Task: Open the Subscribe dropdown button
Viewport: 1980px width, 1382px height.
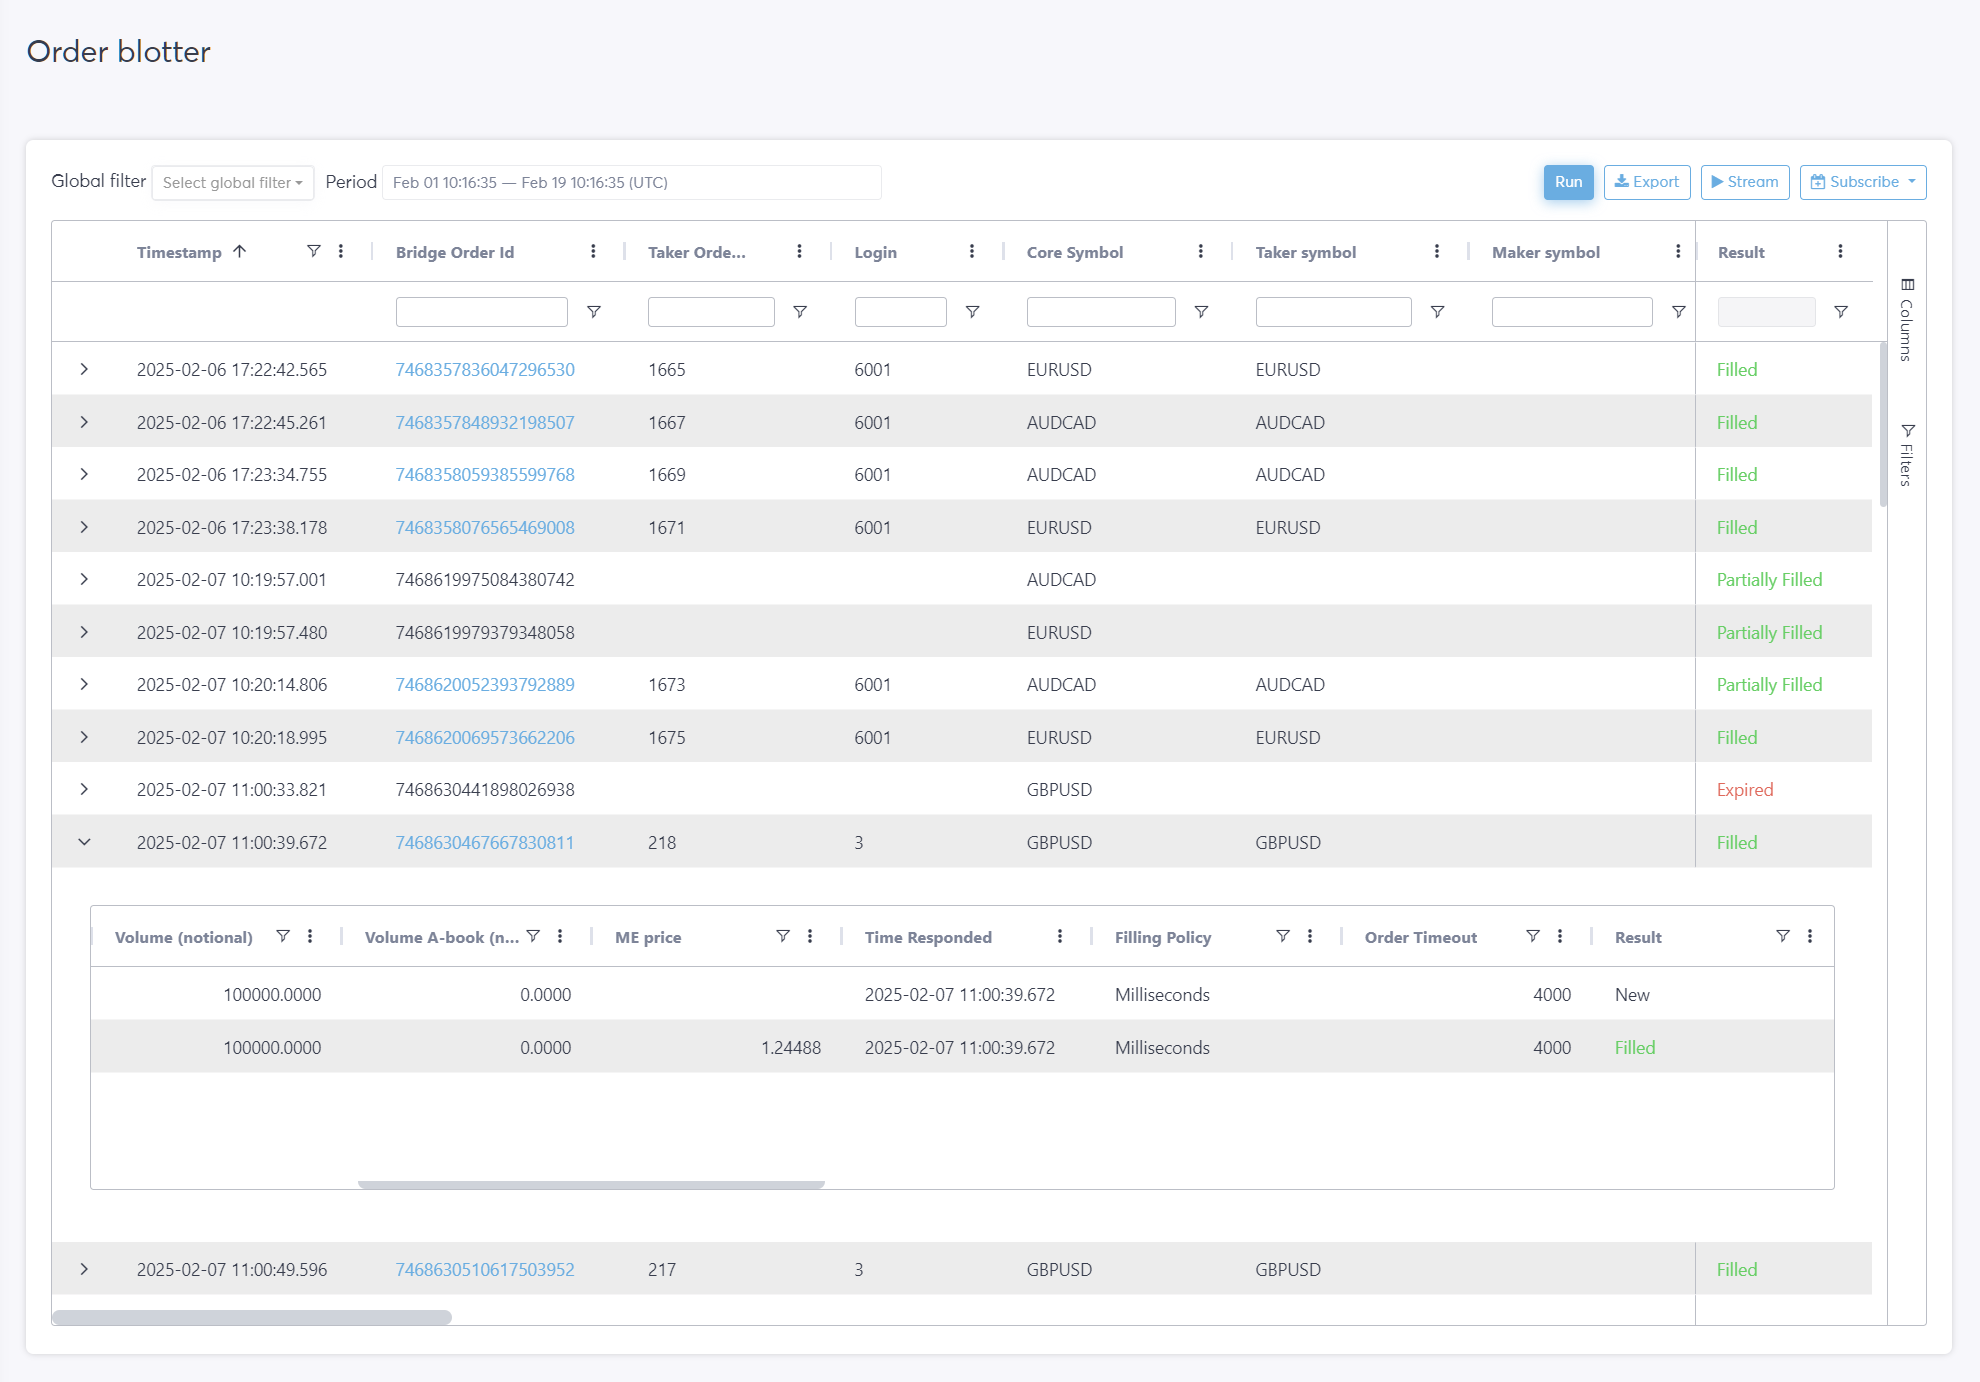Action: pyautogui.click(x=1863, y=182)
